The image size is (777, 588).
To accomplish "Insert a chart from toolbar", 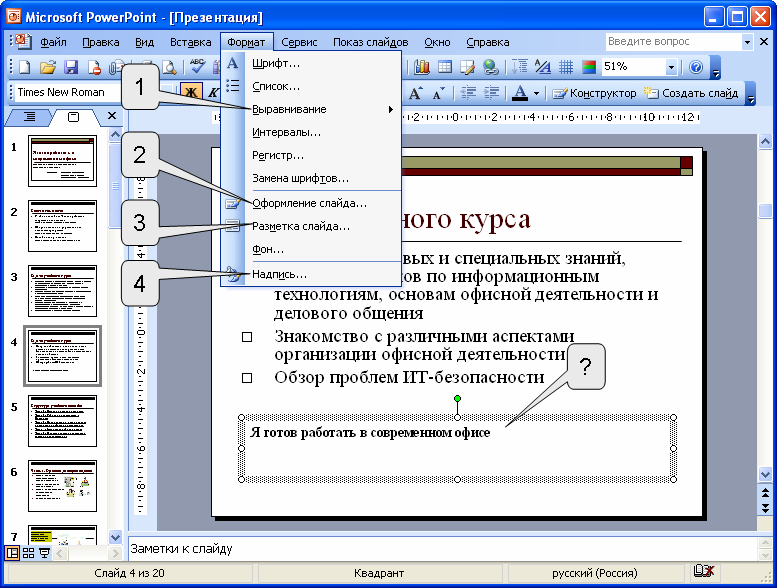I will pos(422,67).
